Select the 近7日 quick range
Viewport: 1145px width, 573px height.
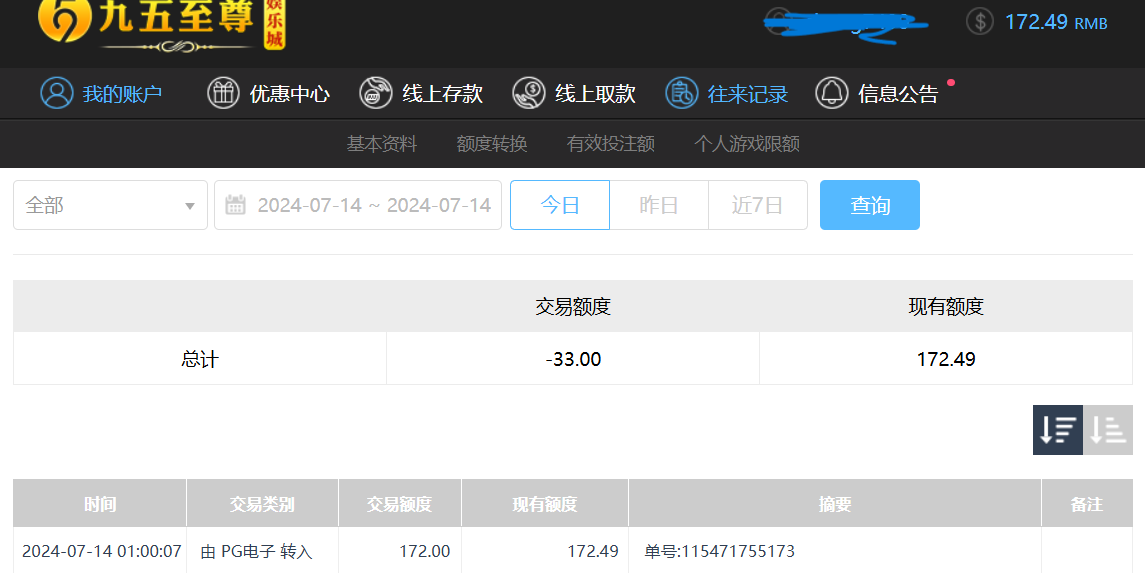(x=757, y=205)
